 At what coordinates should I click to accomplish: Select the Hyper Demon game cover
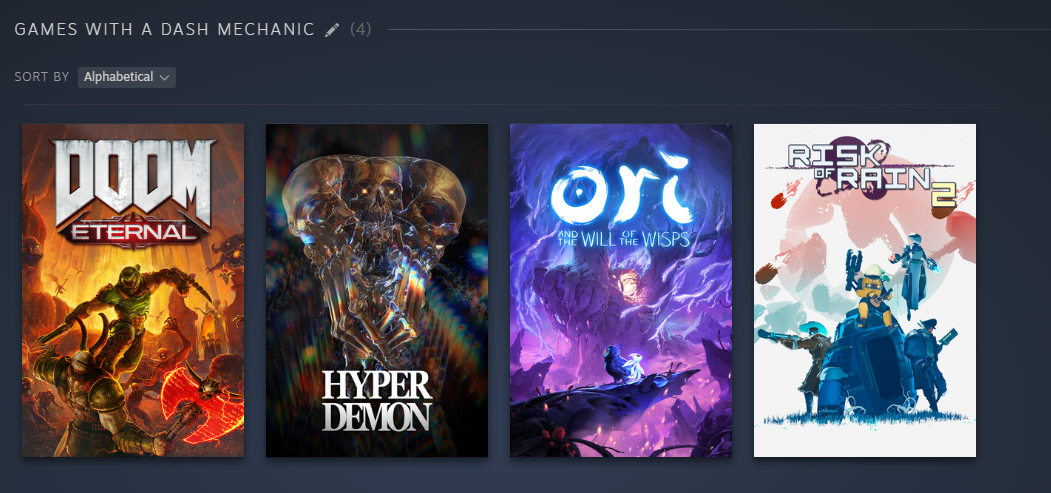click(x=377, y=290)
